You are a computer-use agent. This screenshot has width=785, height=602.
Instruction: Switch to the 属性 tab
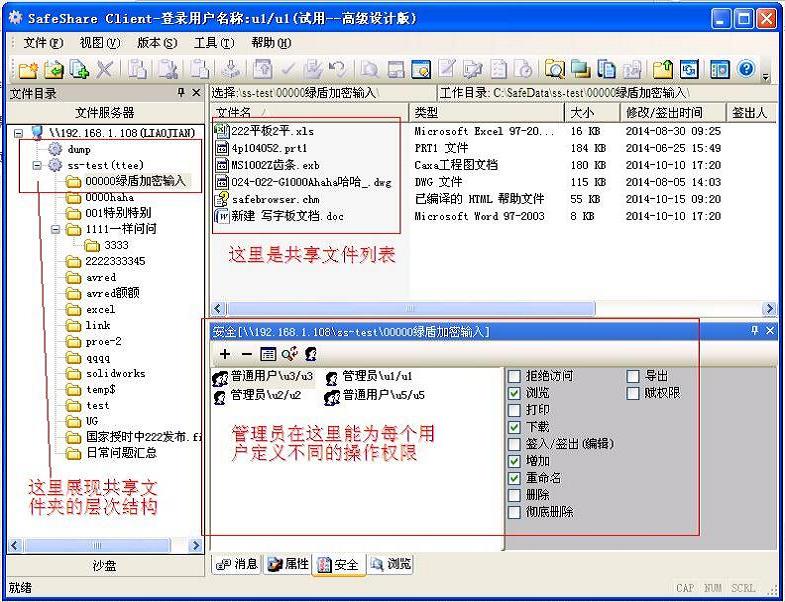[x=288, y=564]
